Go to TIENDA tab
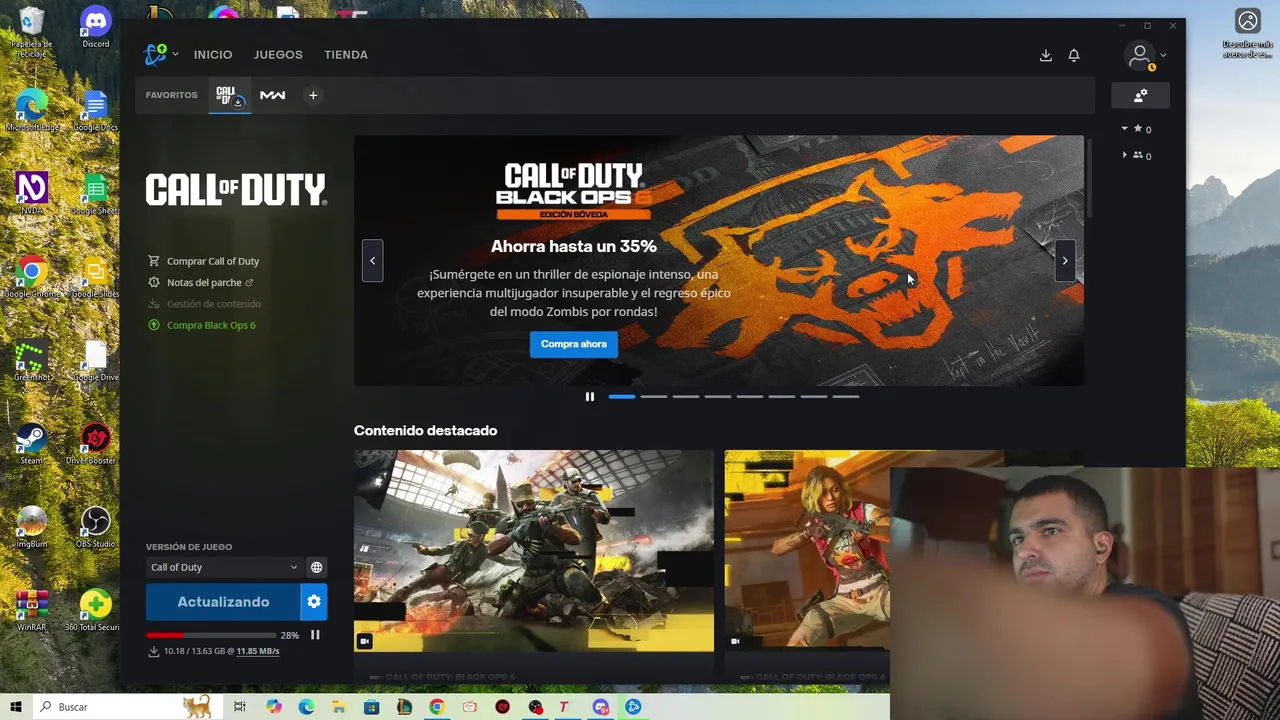The height and width of the screenshot is (720, 1280). tap(346, 55)
